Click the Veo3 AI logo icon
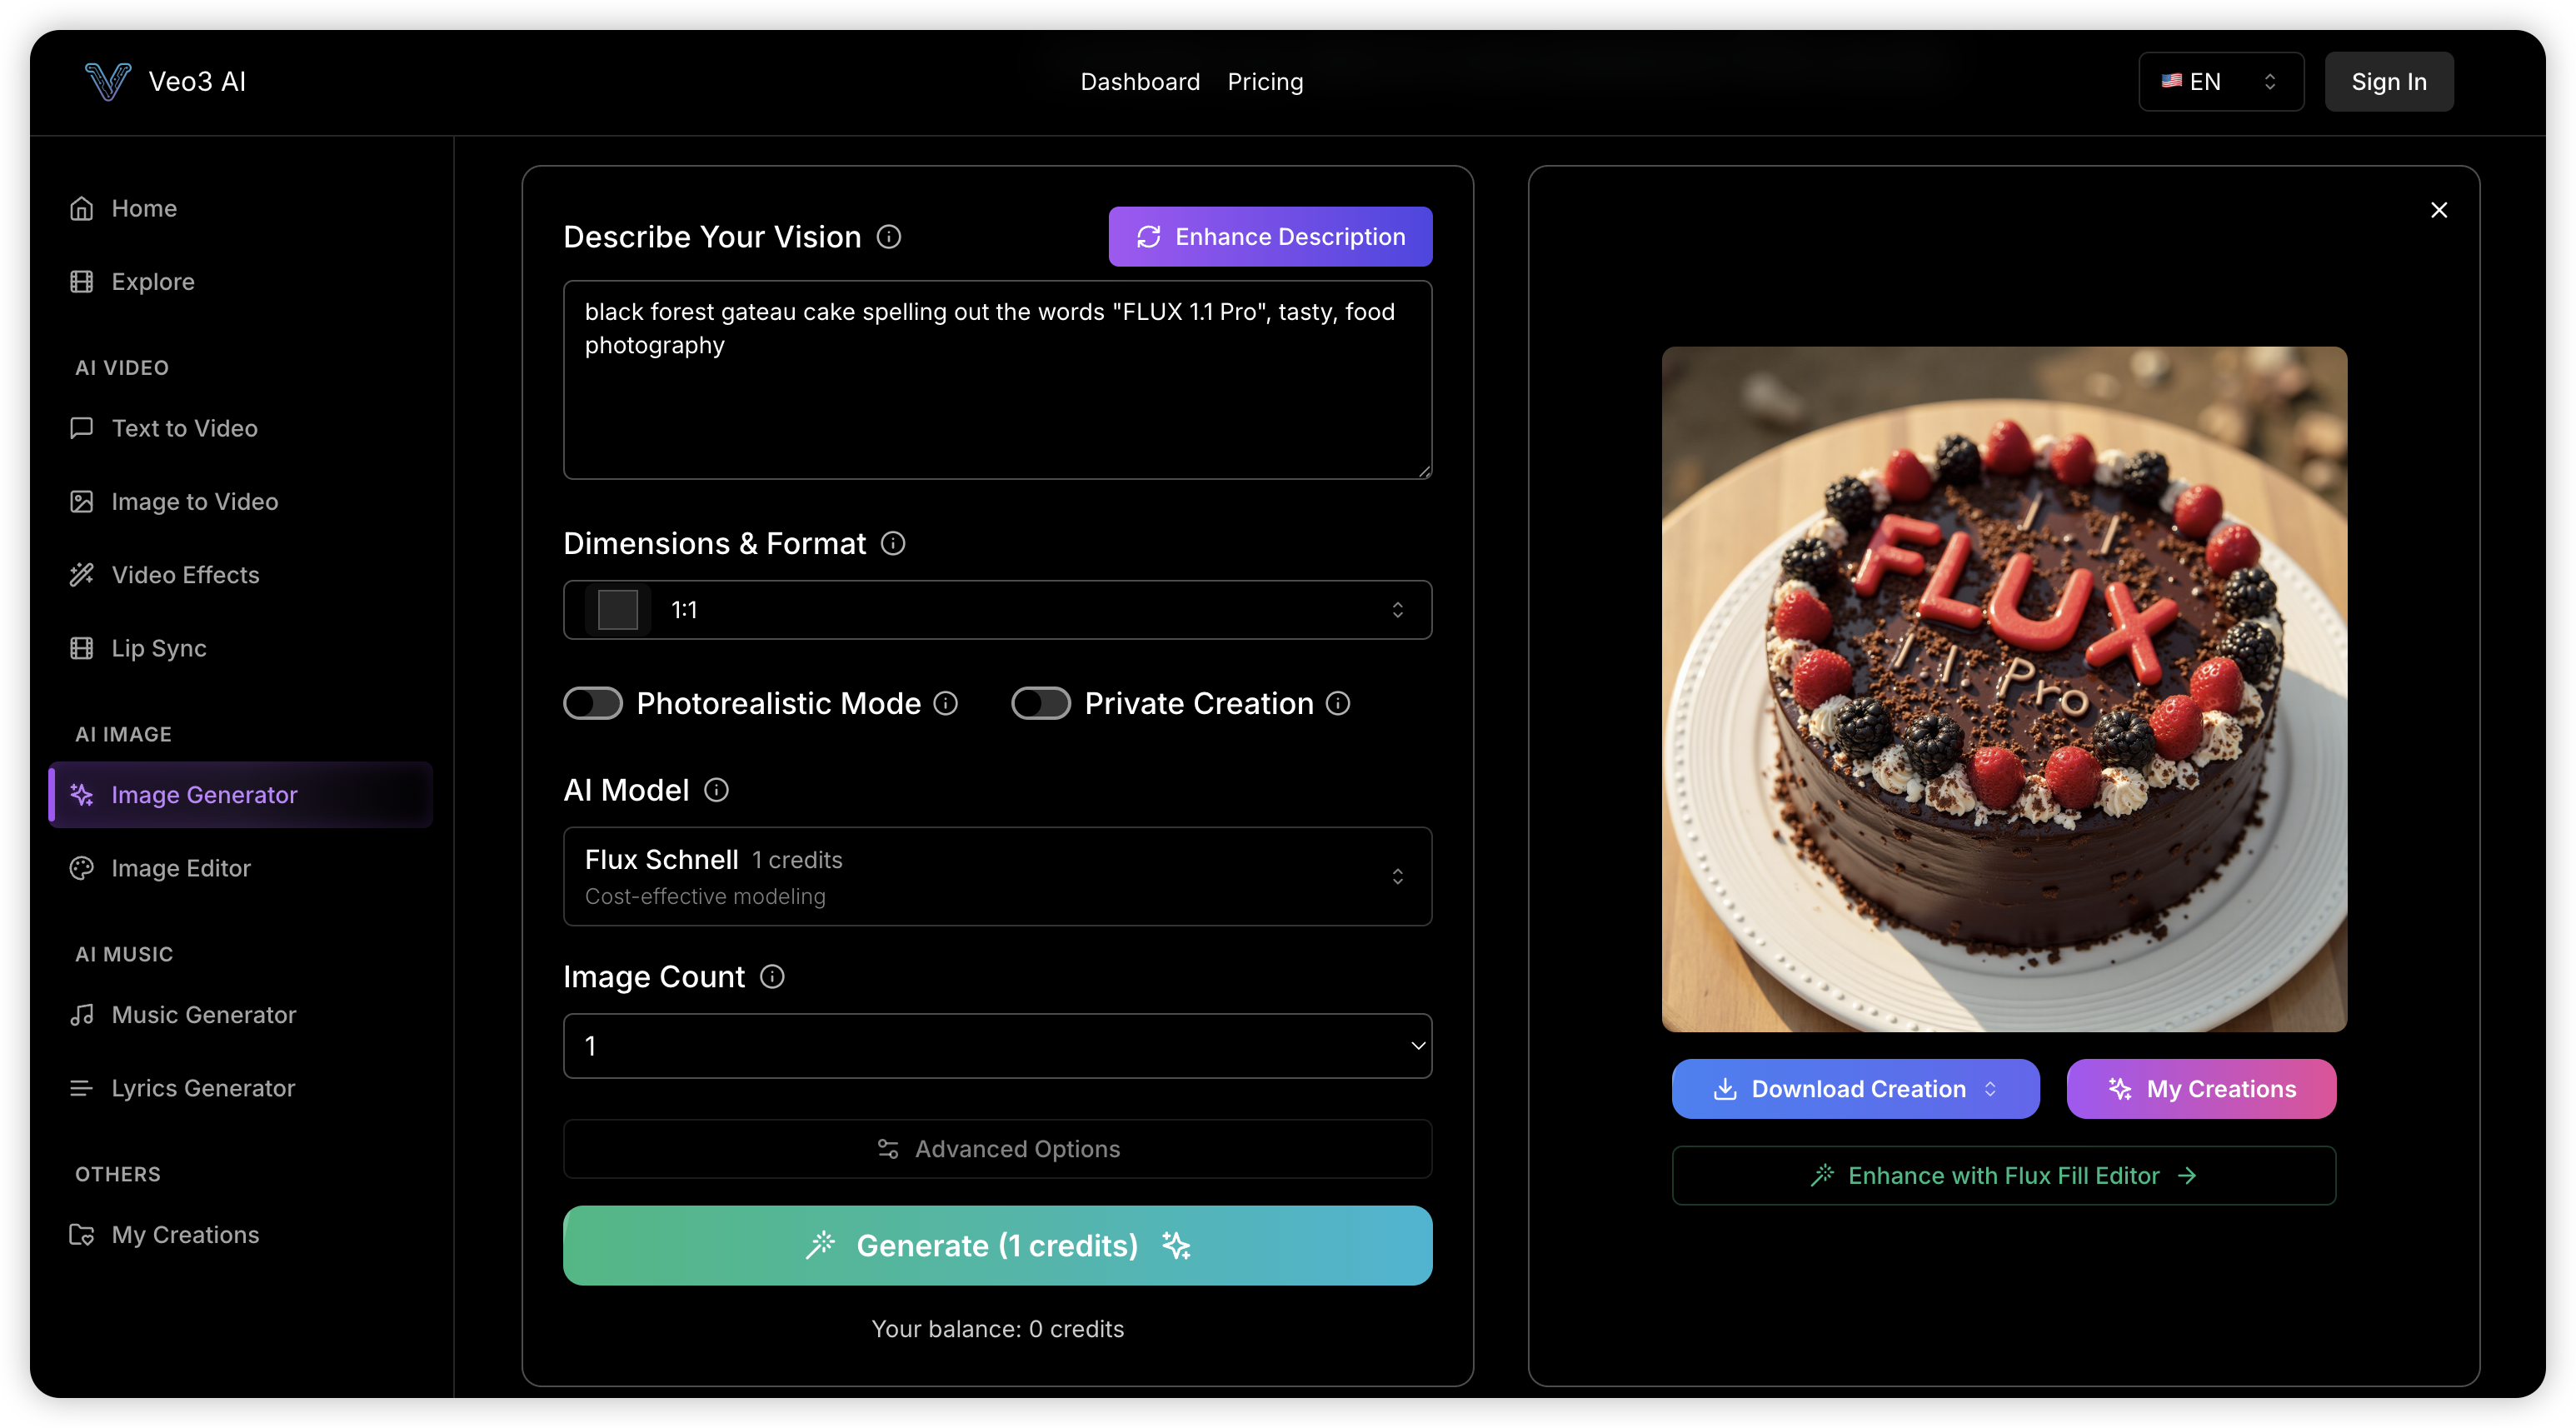2576x1428 pixels. pos(107,81)
